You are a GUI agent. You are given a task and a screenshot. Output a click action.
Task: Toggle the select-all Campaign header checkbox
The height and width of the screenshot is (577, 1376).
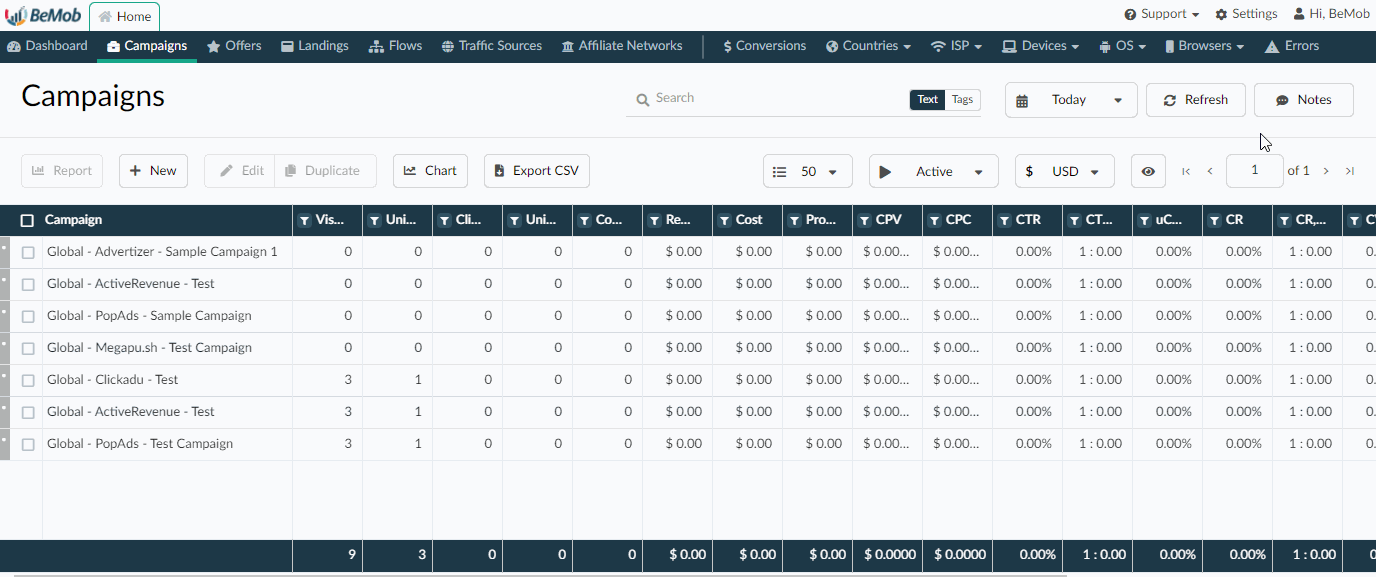pos(27,220)
